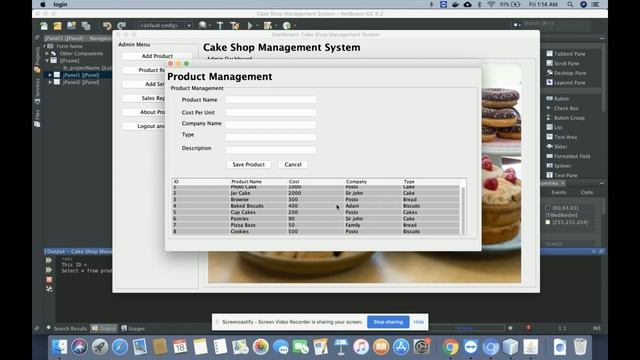Click the New File toolbar icon in NetBeans

click(x=44, y=26)
